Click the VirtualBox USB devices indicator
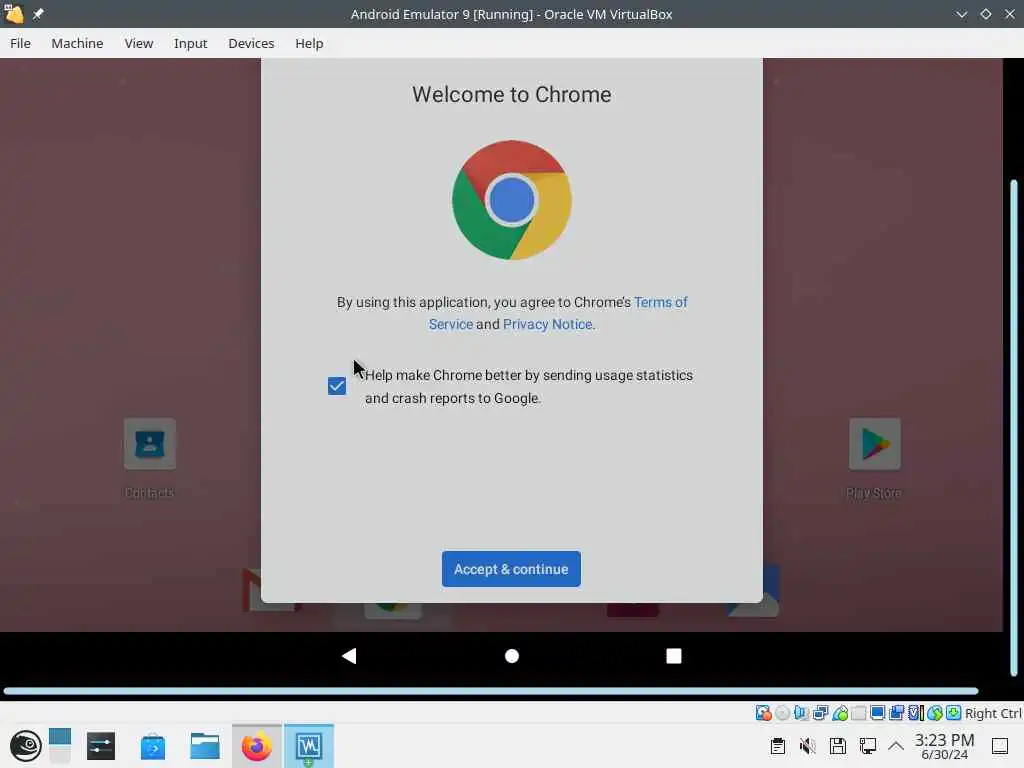1024x768 pixels. point(840,713)
